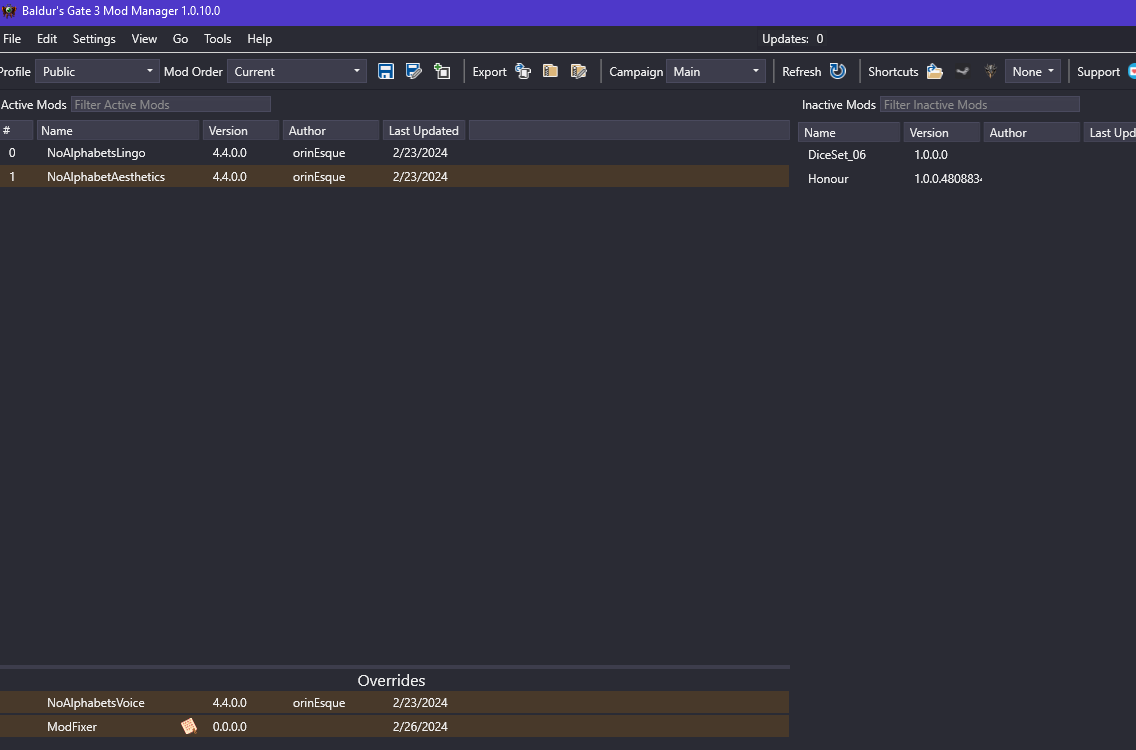1136x750 pixels.
Task: Open the Profile dropdown showing Public
Action: (97, 71)
